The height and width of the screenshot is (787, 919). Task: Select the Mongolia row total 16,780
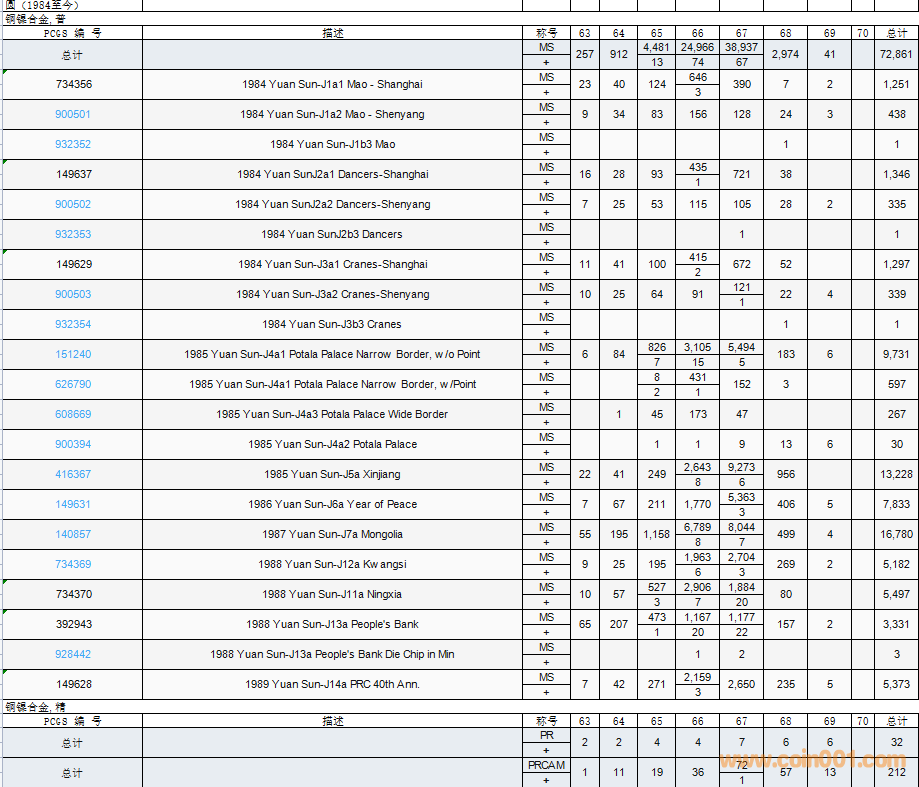pos(896,535)
